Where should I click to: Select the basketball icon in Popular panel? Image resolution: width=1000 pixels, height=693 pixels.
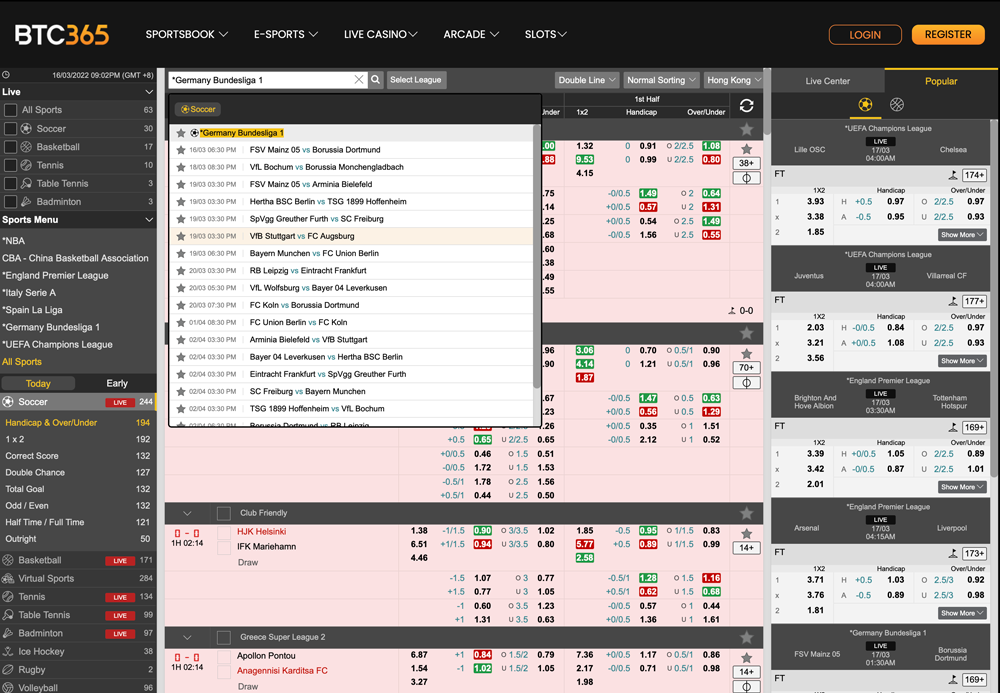tap(897, 105)
